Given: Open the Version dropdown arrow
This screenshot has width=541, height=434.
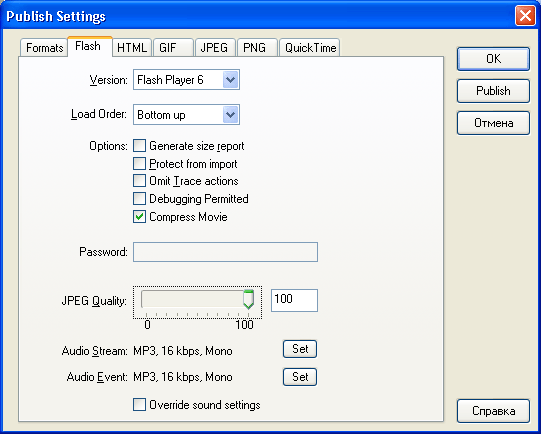Looking at the screenshot, I should pos(230,80).
